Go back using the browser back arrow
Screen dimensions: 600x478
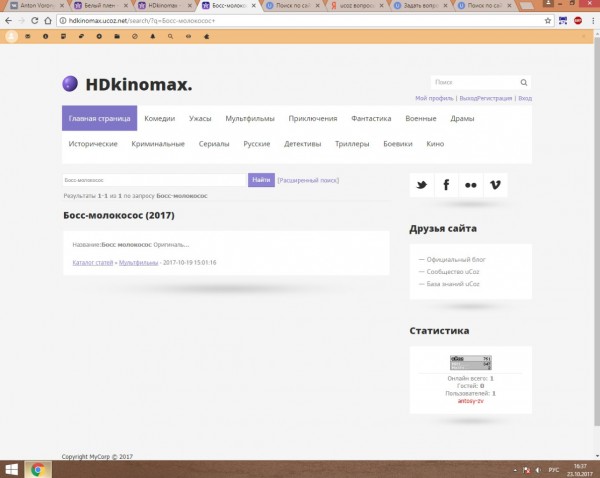[x=8, y=21]
